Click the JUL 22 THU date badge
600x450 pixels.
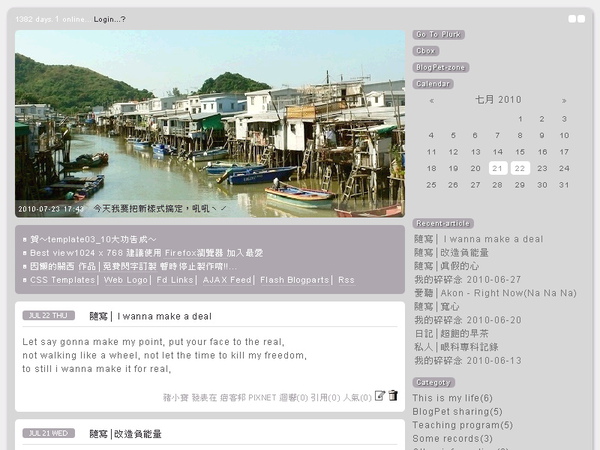(x=49, y=316)
